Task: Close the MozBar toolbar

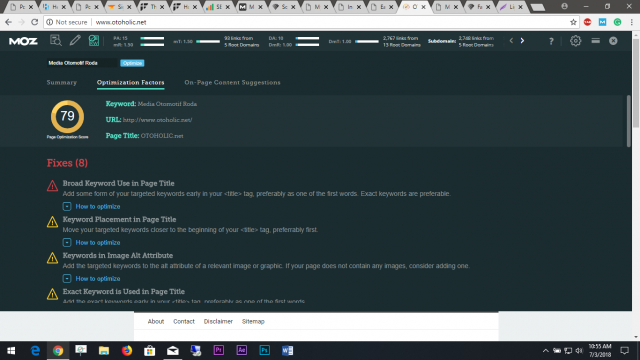Action: click(x=613, y=41)
